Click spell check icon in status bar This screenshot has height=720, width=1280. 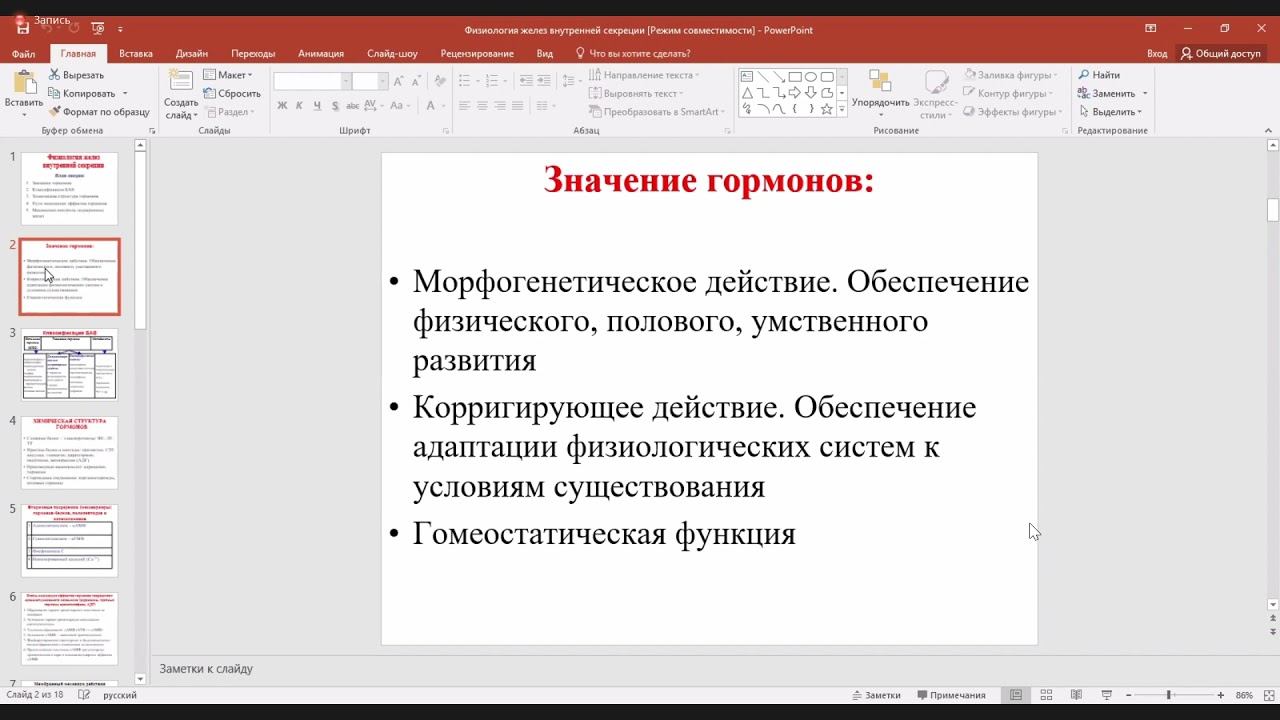(86, 695)
